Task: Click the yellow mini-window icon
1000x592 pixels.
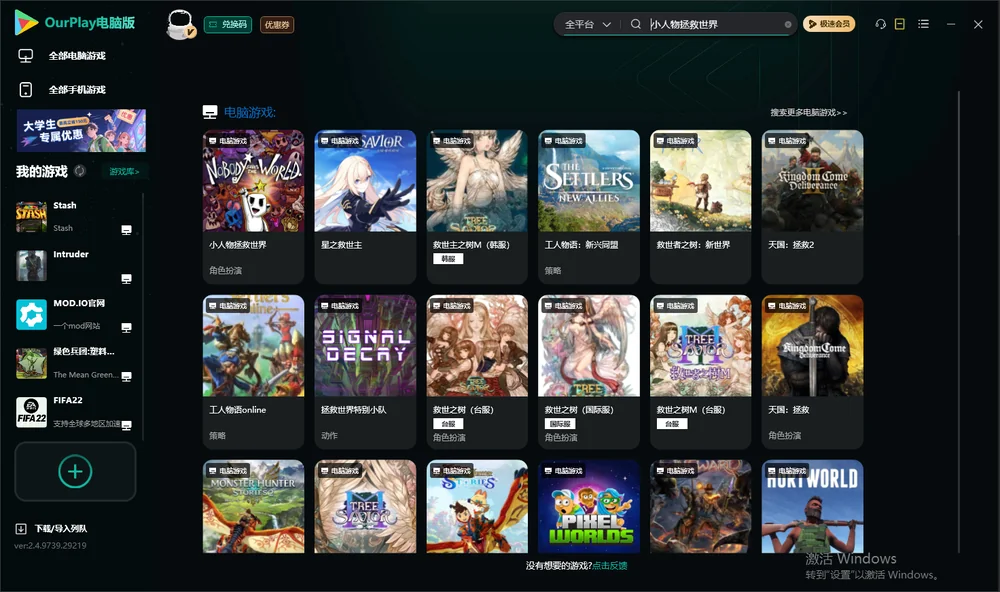Action: coord(900,24)
